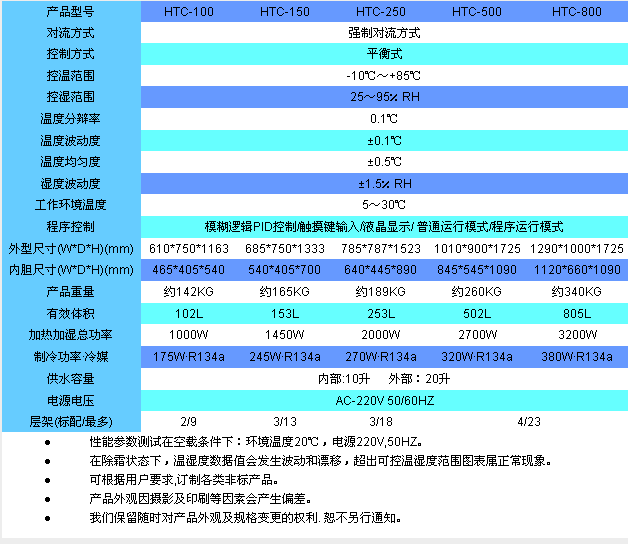This screenshot has height=544, width=628.
Task: Click the 供水容量 row label
Action: click(70, 379)
